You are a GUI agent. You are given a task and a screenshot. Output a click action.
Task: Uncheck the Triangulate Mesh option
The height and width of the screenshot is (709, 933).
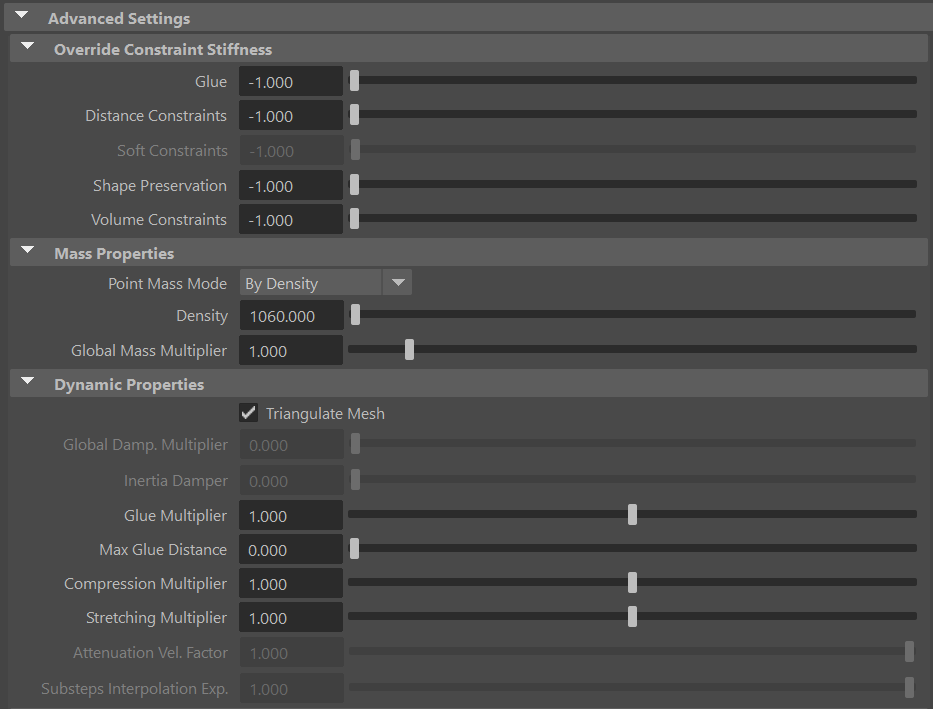(x=247, y=412)
